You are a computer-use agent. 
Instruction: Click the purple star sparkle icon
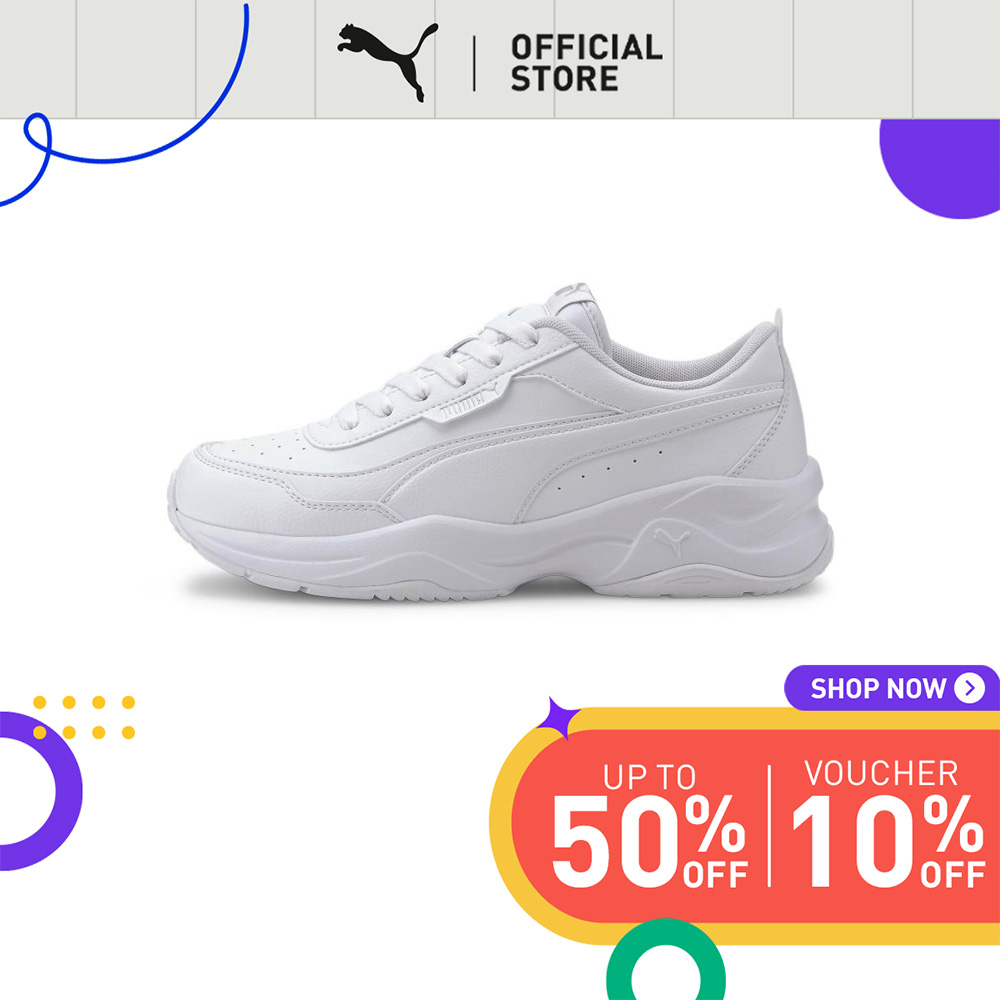point(559,719)
